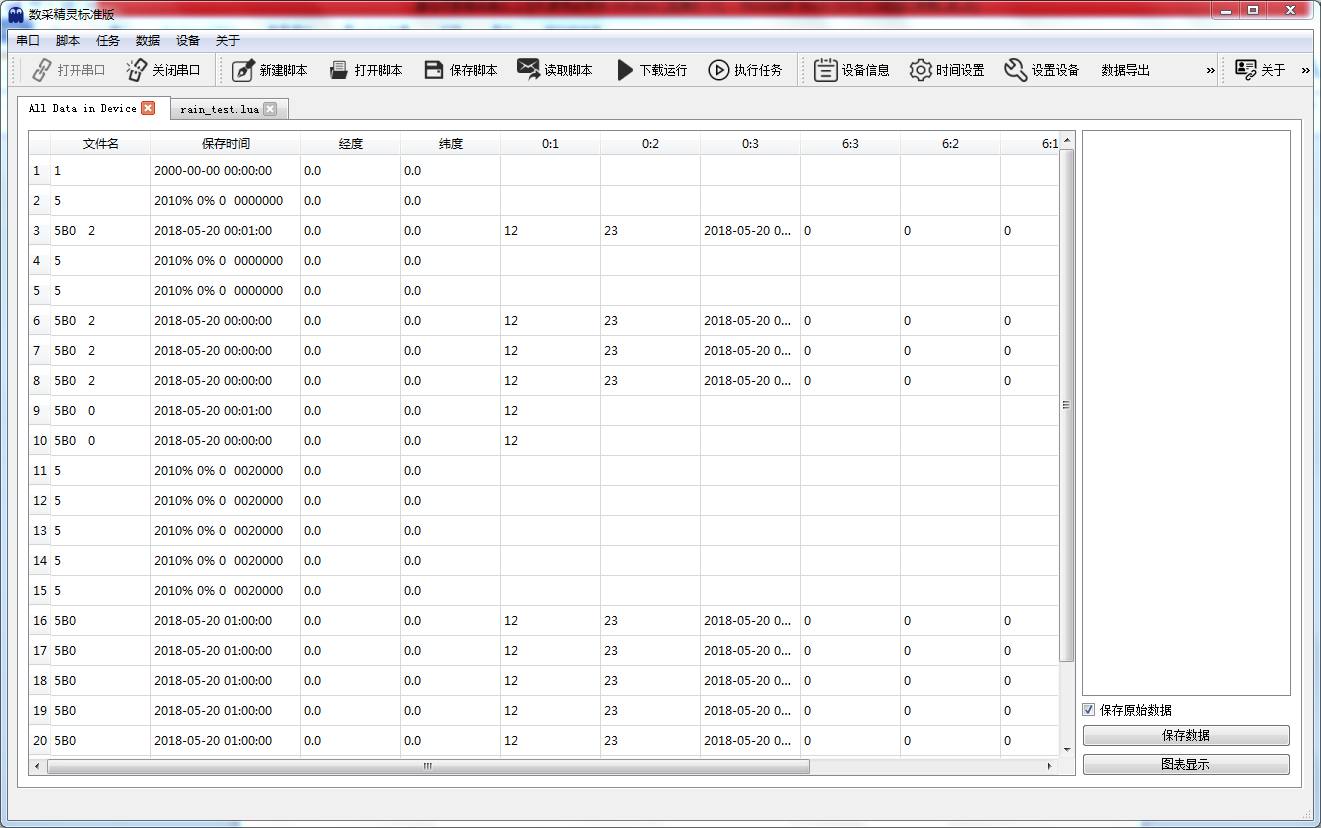Click 5B0 0 file name in row 9

tap(100, 411)
